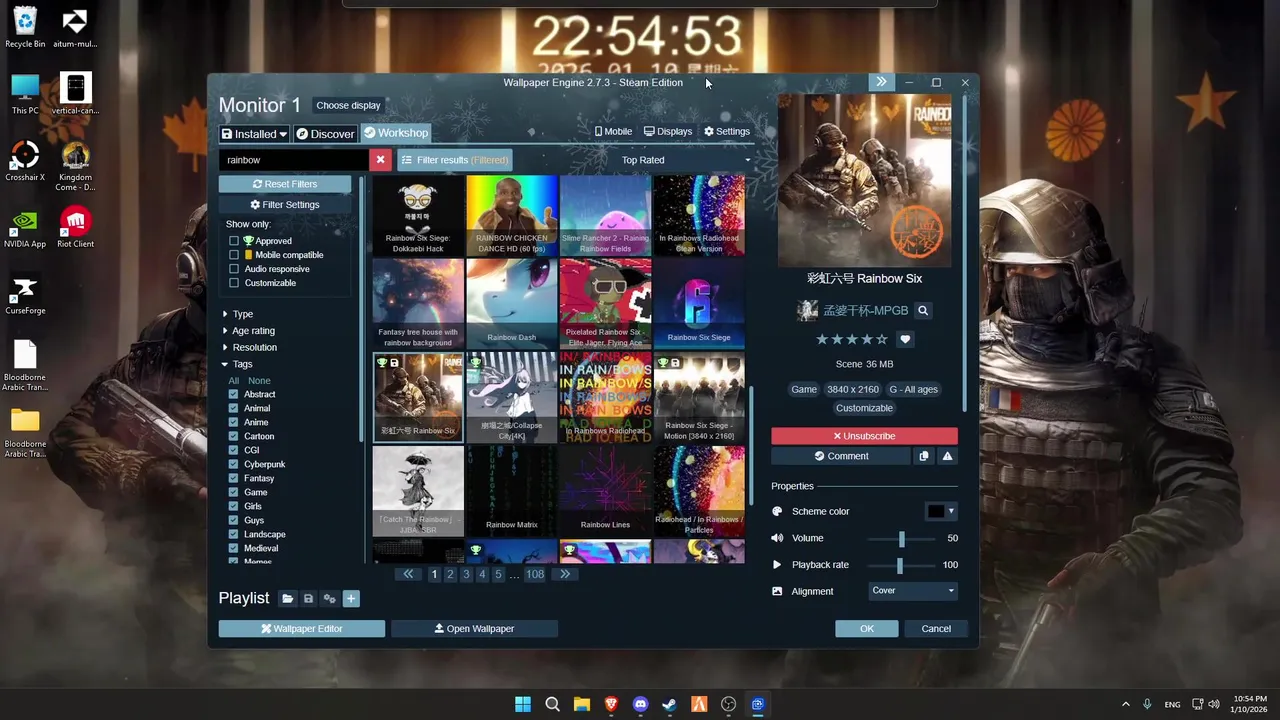The height and width of the screenshot is (720, 1280).
Task: Clear the search with the red X
Action: tap(380, 160)
